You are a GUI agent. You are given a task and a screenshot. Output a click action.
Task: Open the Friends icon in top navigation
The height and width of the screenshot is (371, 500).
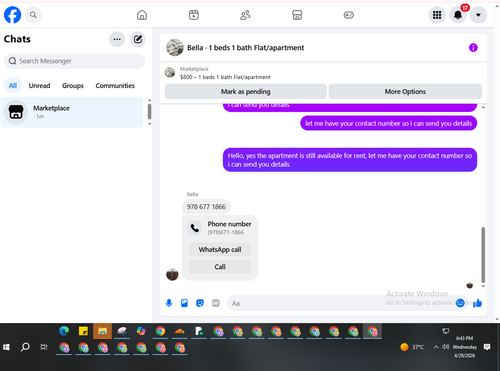[x=245, y=15]
